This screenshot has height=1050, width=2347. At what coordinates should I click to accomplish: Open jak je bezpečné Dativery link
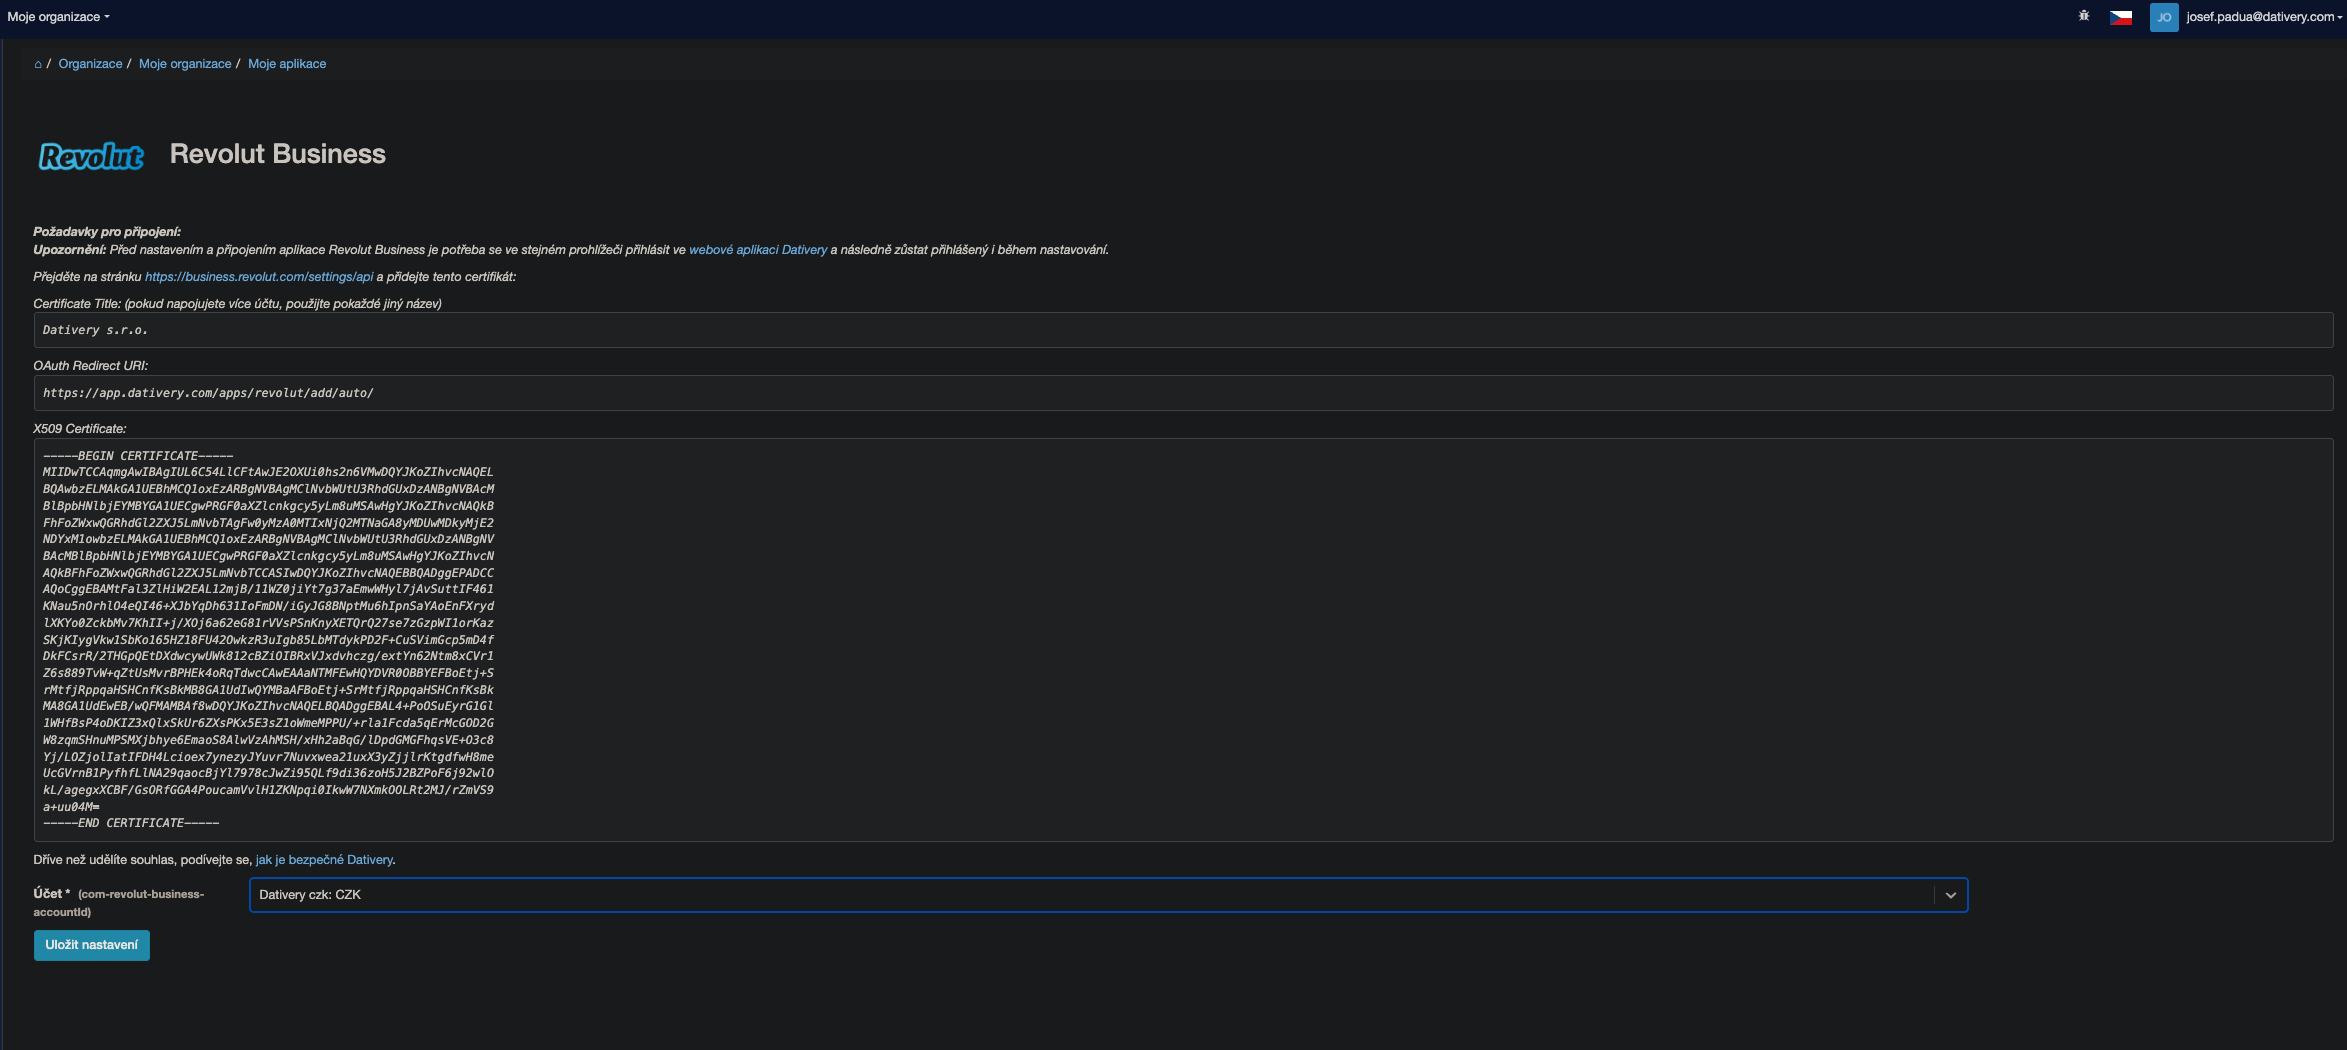tap(324, 860)
